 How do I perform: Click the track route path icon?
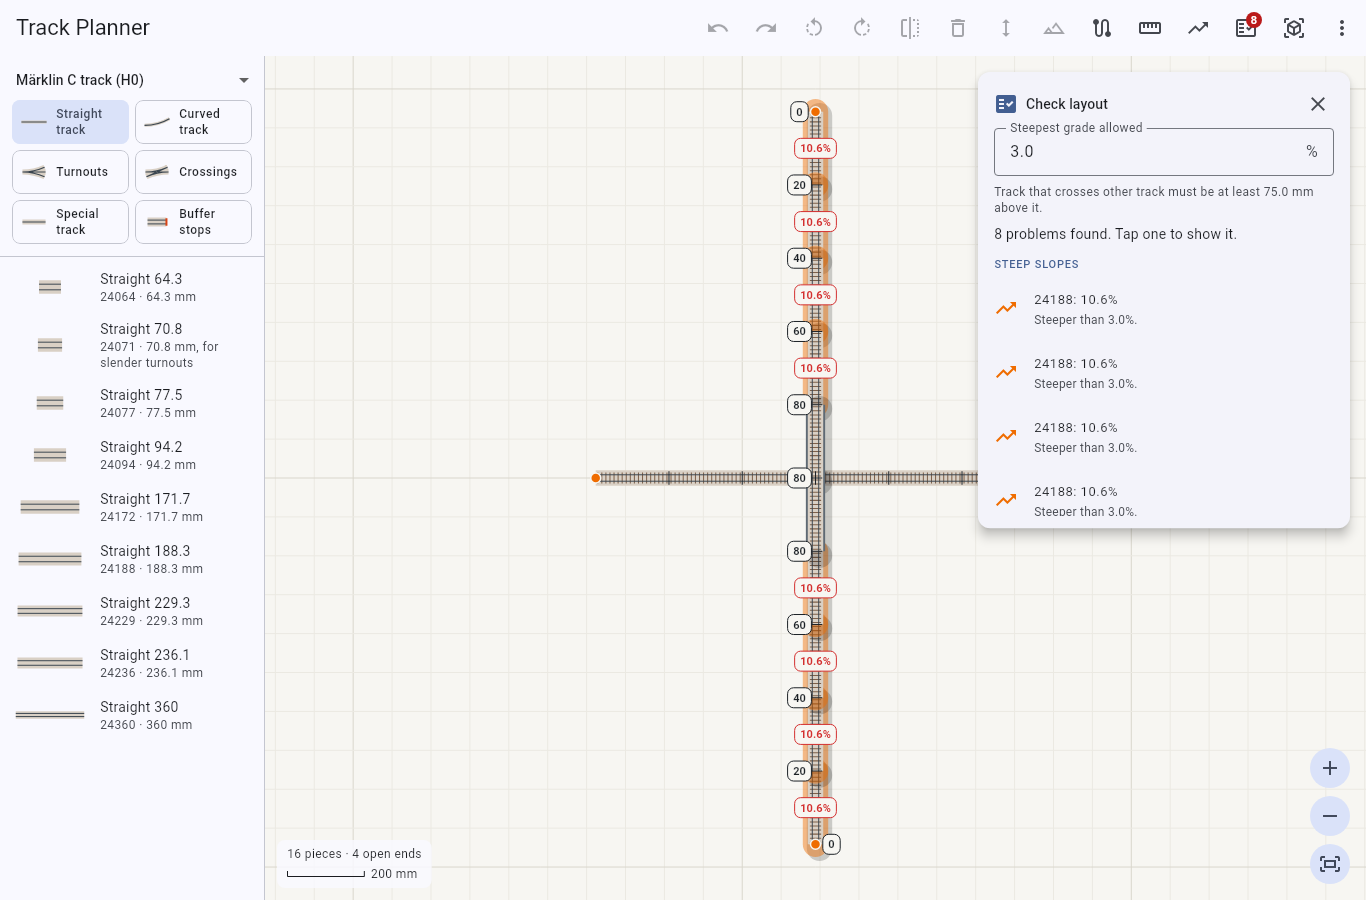click(x=1102, y=28)
